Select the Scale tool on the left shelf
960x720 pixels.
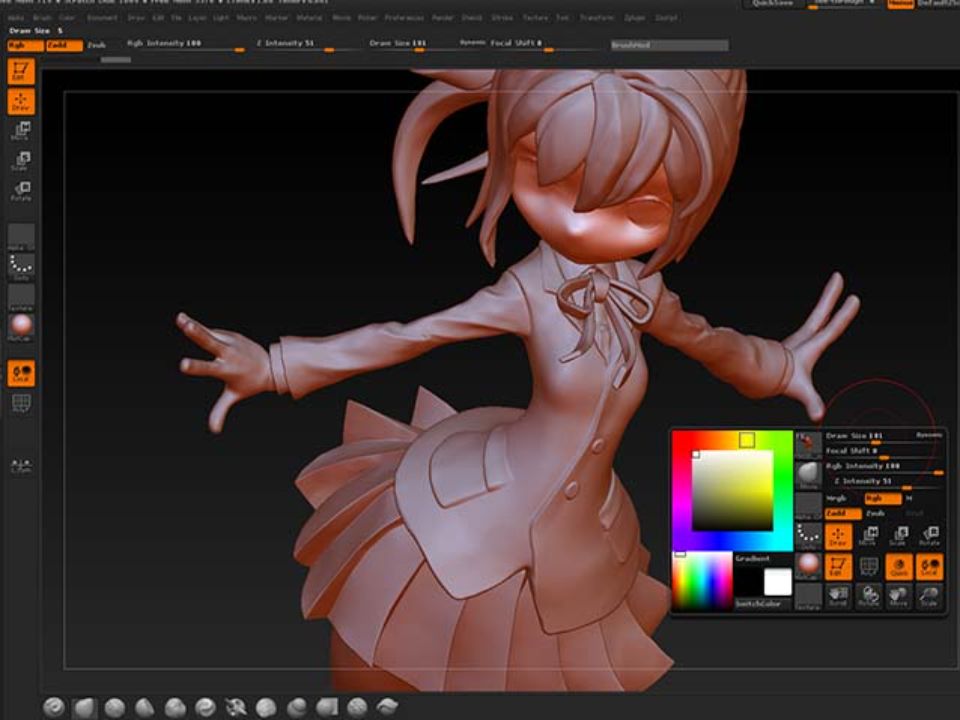21,161
